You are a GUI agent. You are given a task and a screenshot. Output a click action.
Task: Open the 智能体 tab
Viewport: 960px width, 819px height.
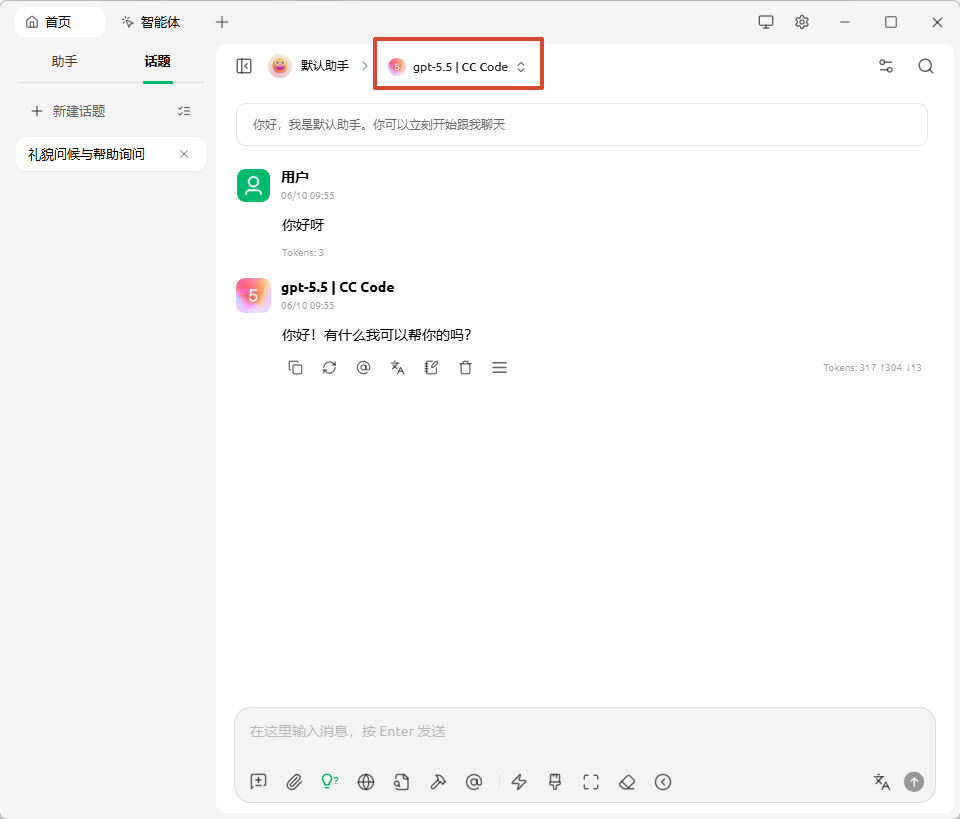point(151,22)
